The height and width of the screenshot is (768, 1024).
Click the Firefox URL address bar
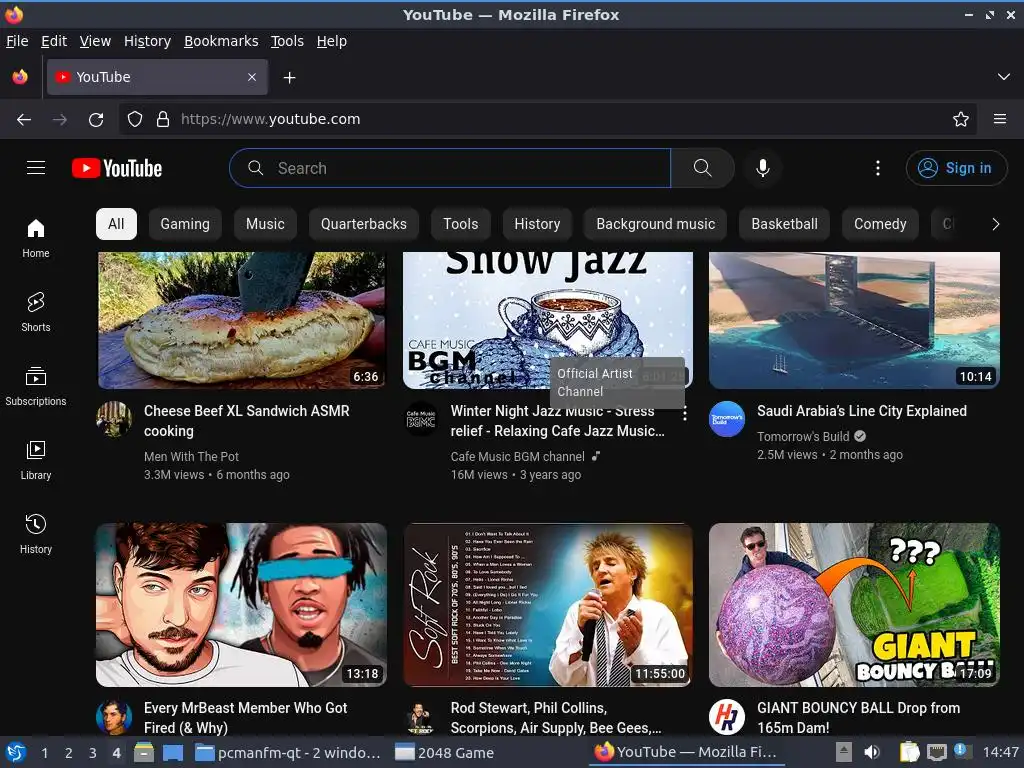tap(549, 120)
